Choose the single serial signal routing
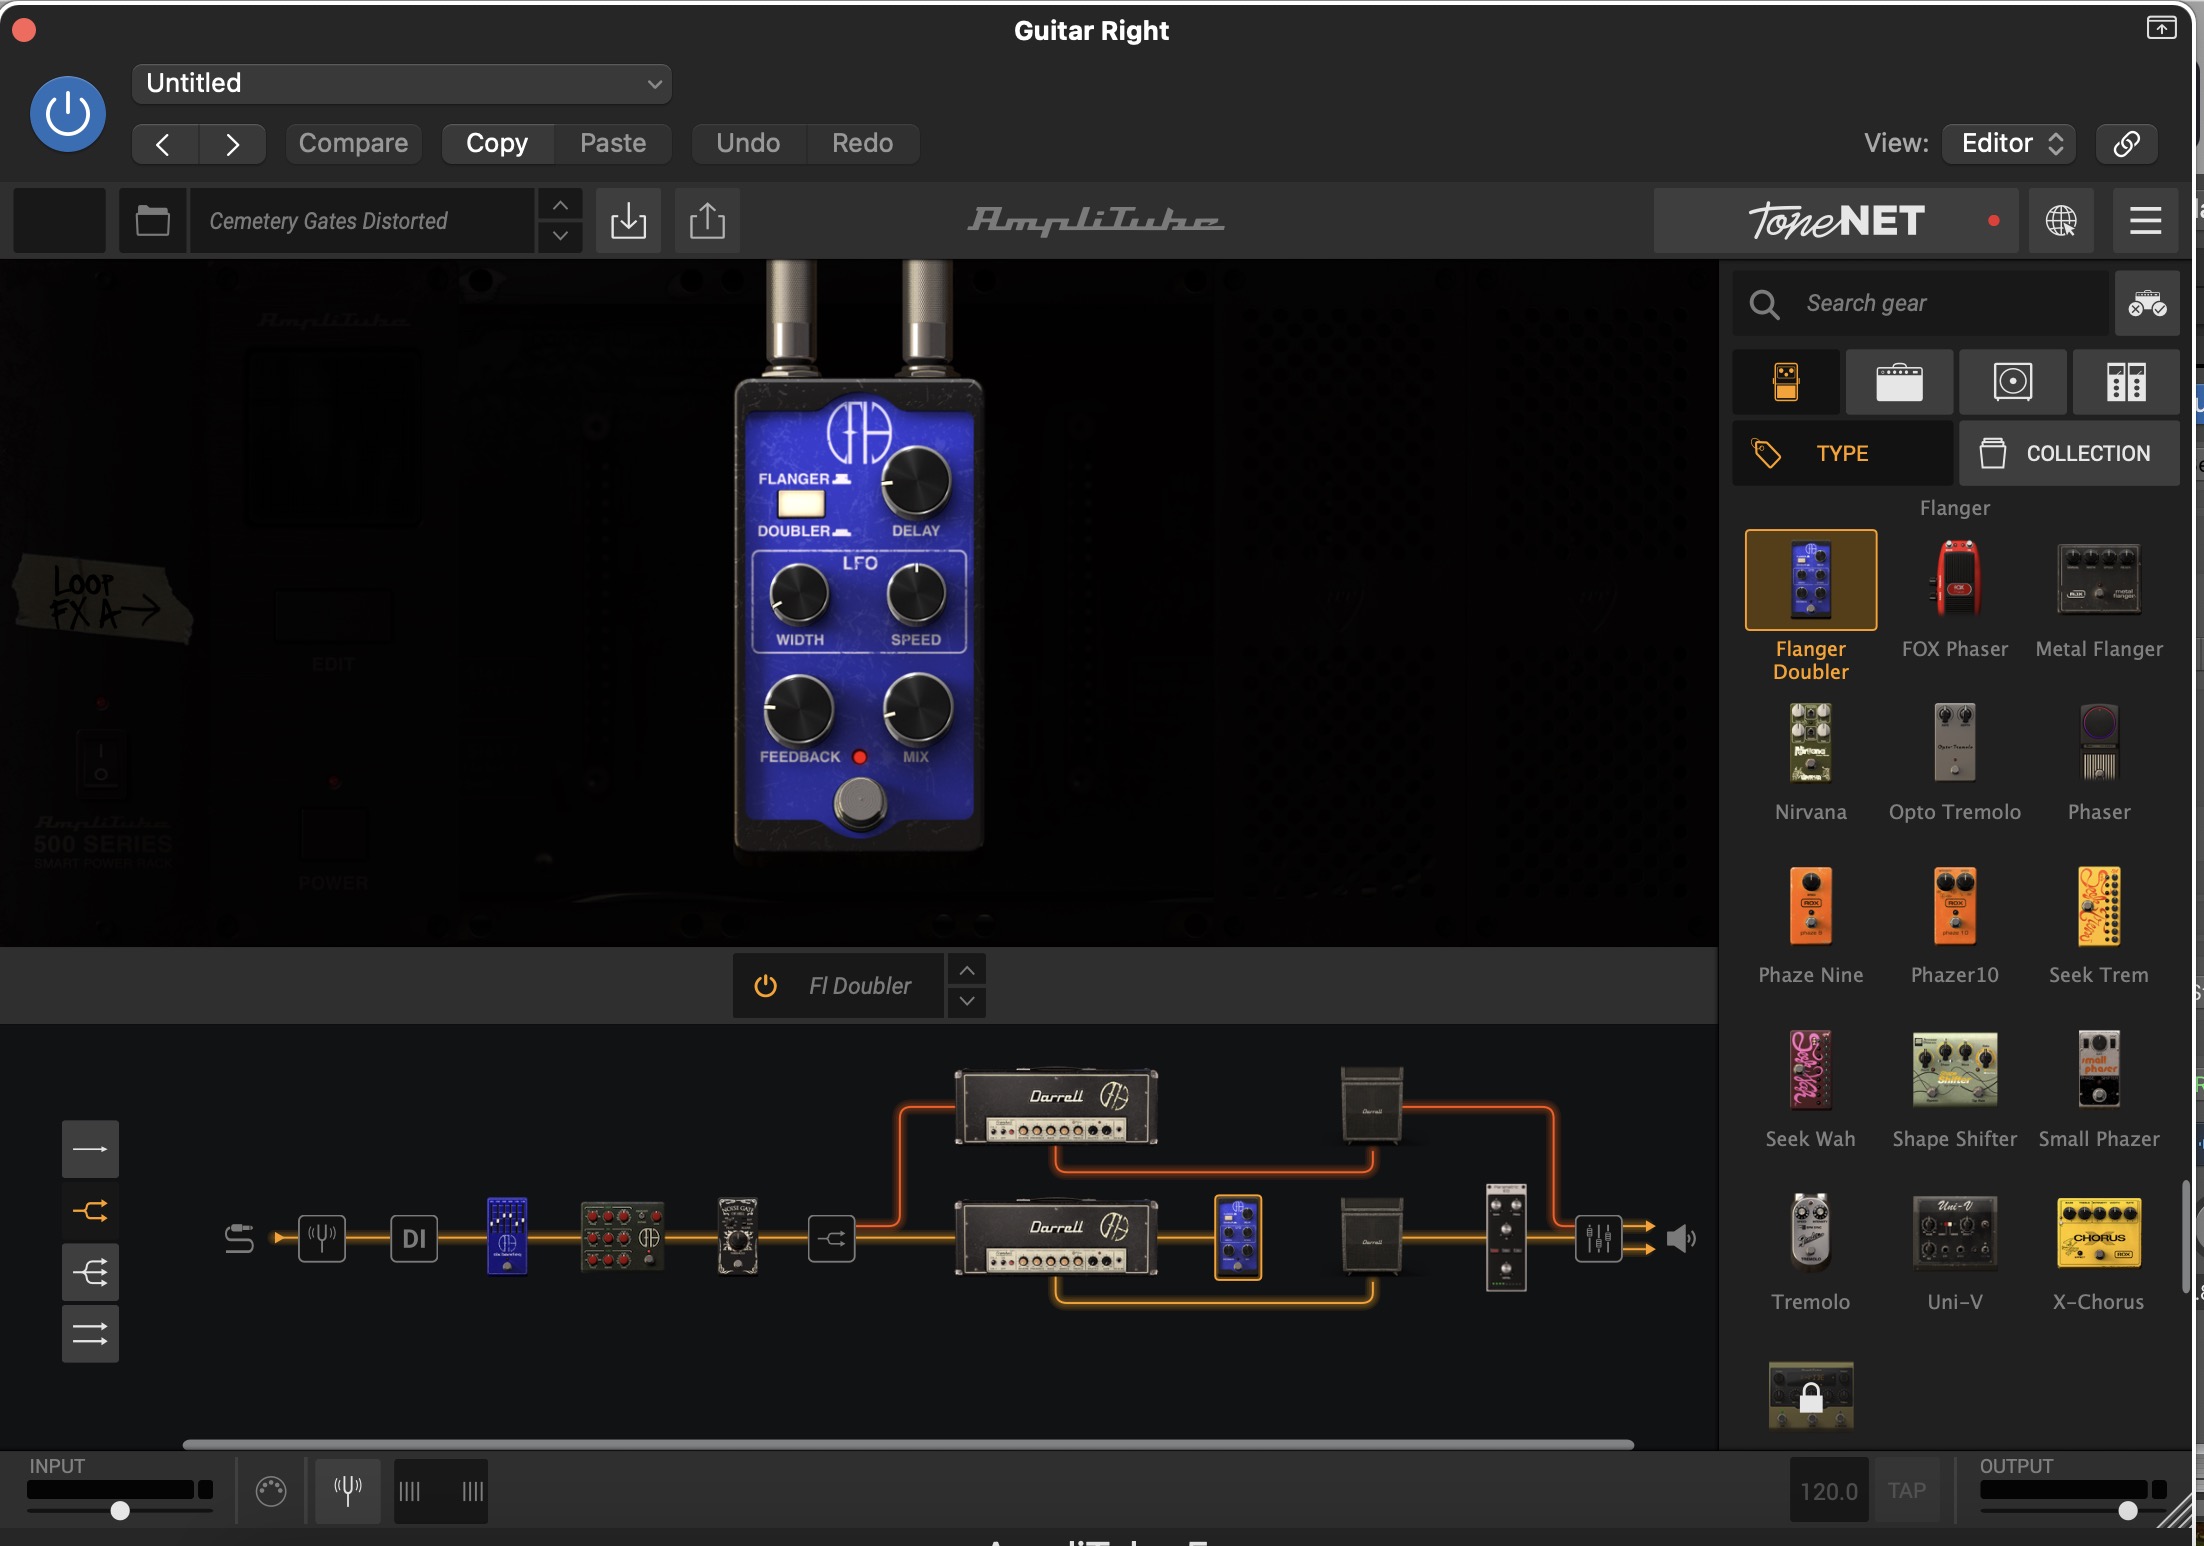2204x1546 pixels. tap(90, 1149)
